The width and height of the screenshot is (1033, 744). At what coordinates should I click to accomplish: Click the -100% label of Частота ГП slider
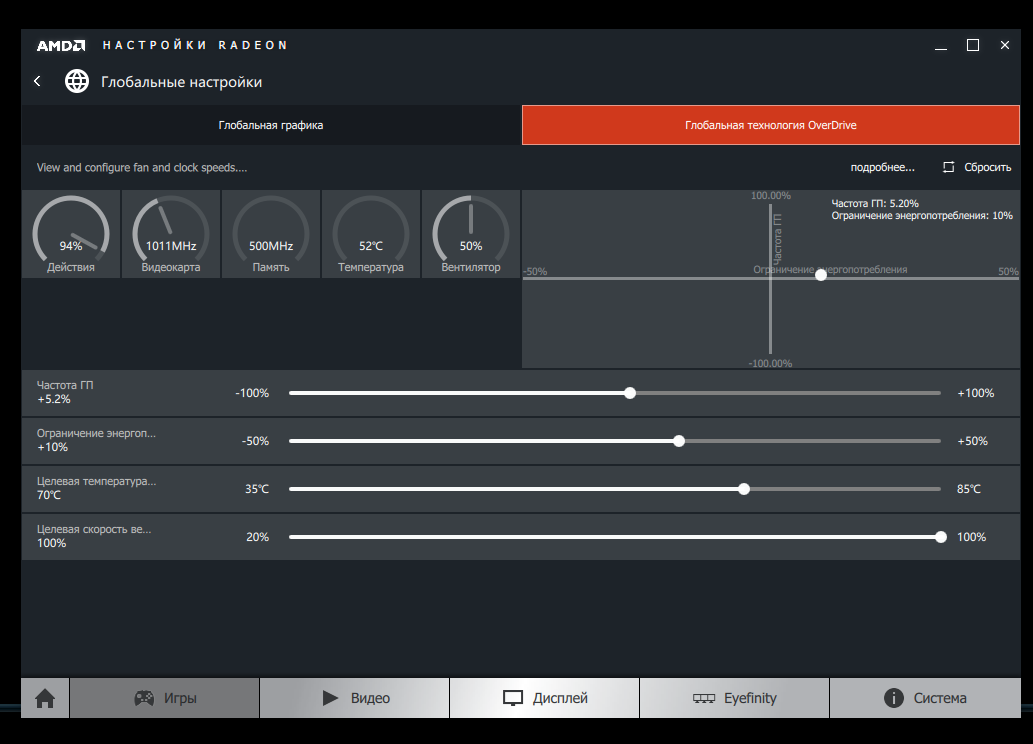[252, 393]
